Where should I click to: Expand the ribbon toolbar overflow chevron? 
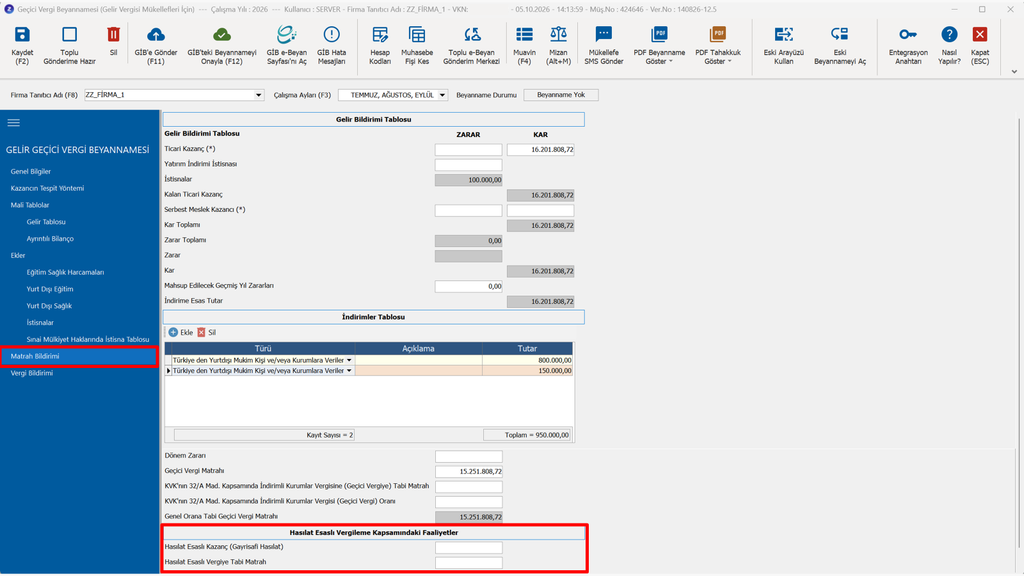click(x=1014, y=72)
